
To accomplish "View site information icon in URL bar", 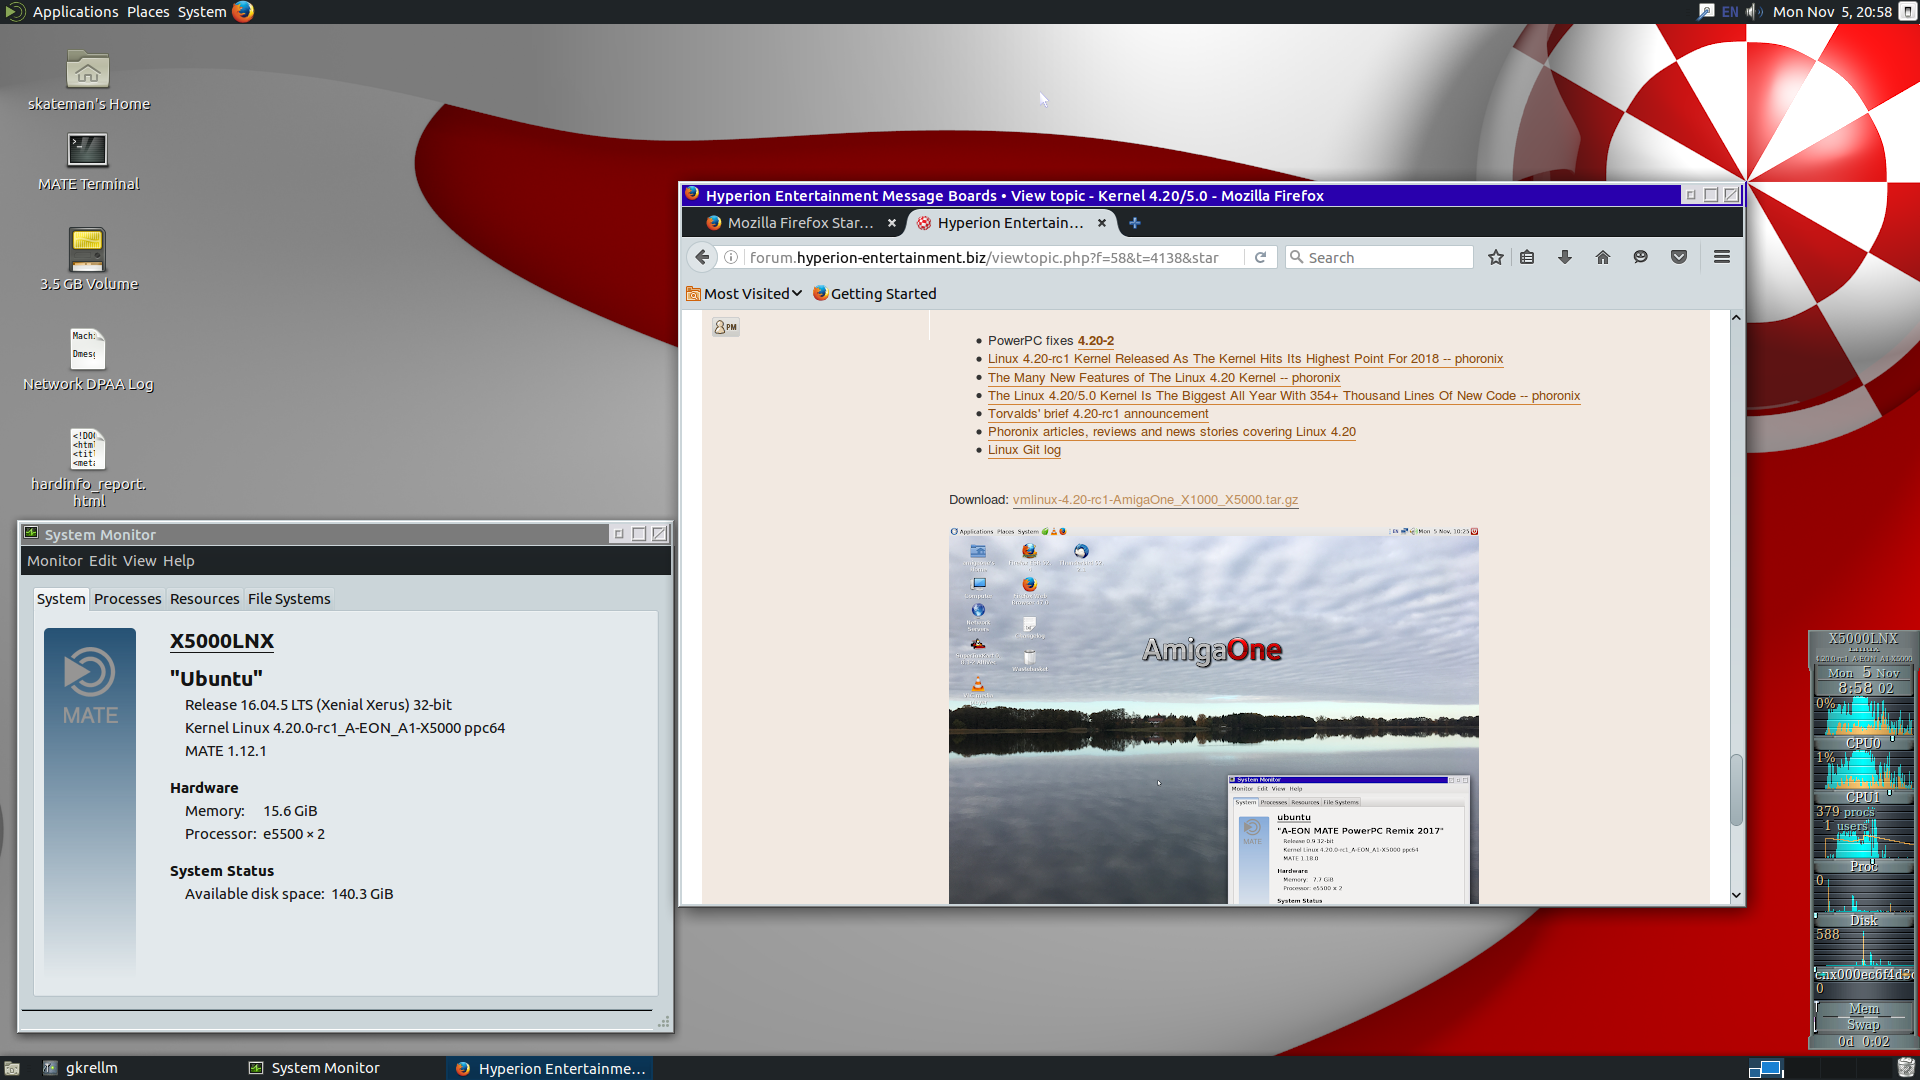I will [731, 257].
